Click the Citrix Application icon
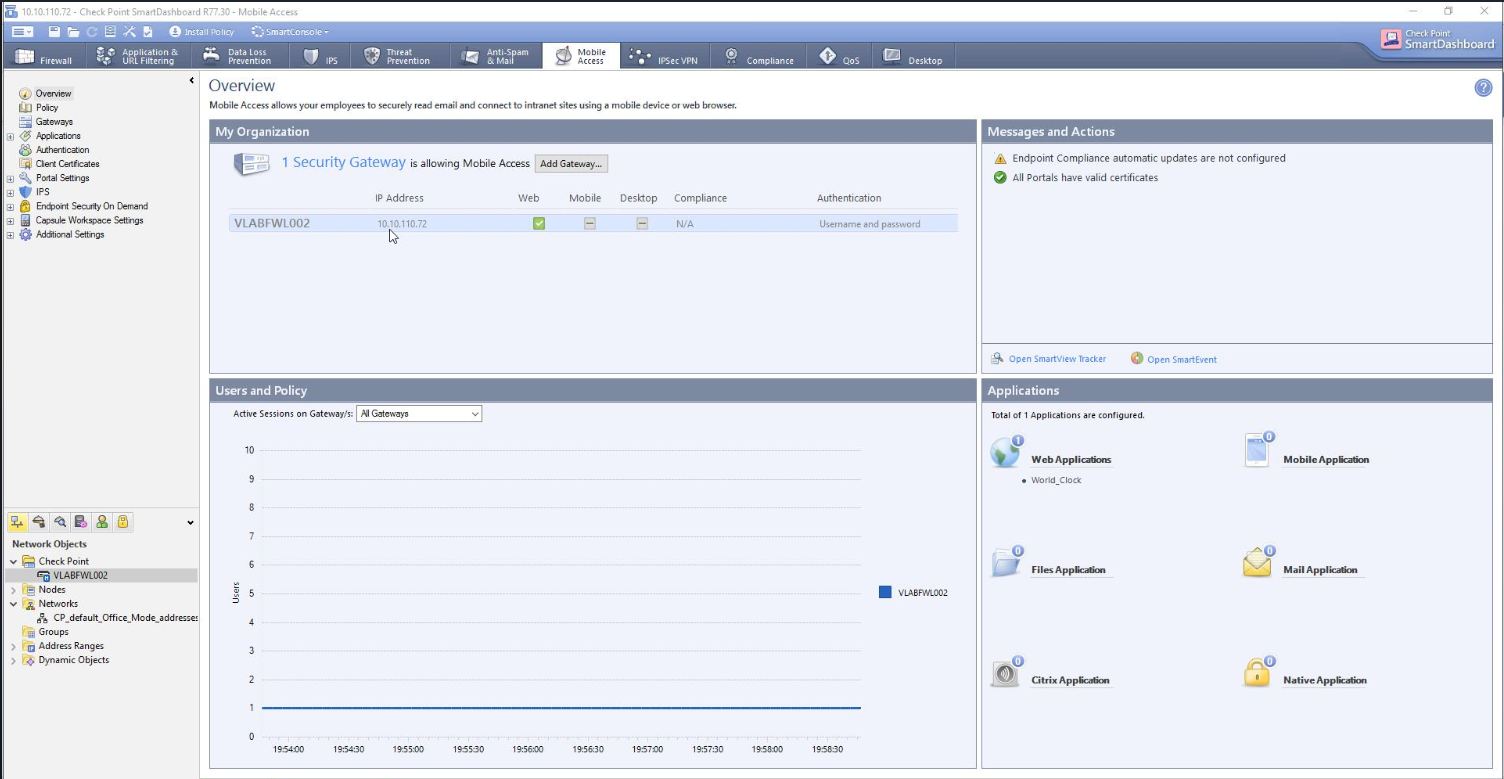Screen dimensions: 1504x779 pyautogui.click(x=1005, y=673)
